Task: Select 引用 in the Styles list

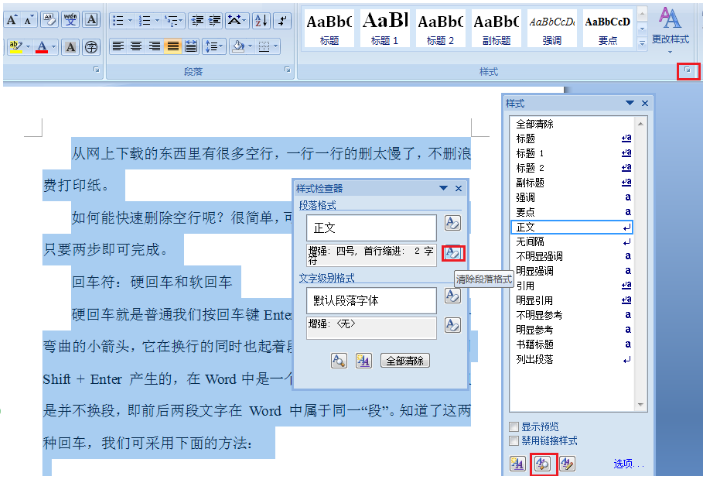Action: coord(571,286)
